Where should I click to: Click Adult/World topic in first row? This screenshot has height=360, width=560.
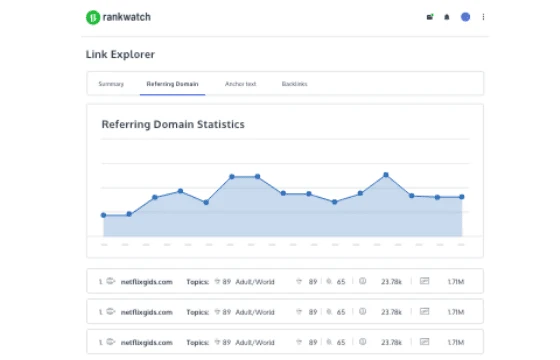point(255,282)
